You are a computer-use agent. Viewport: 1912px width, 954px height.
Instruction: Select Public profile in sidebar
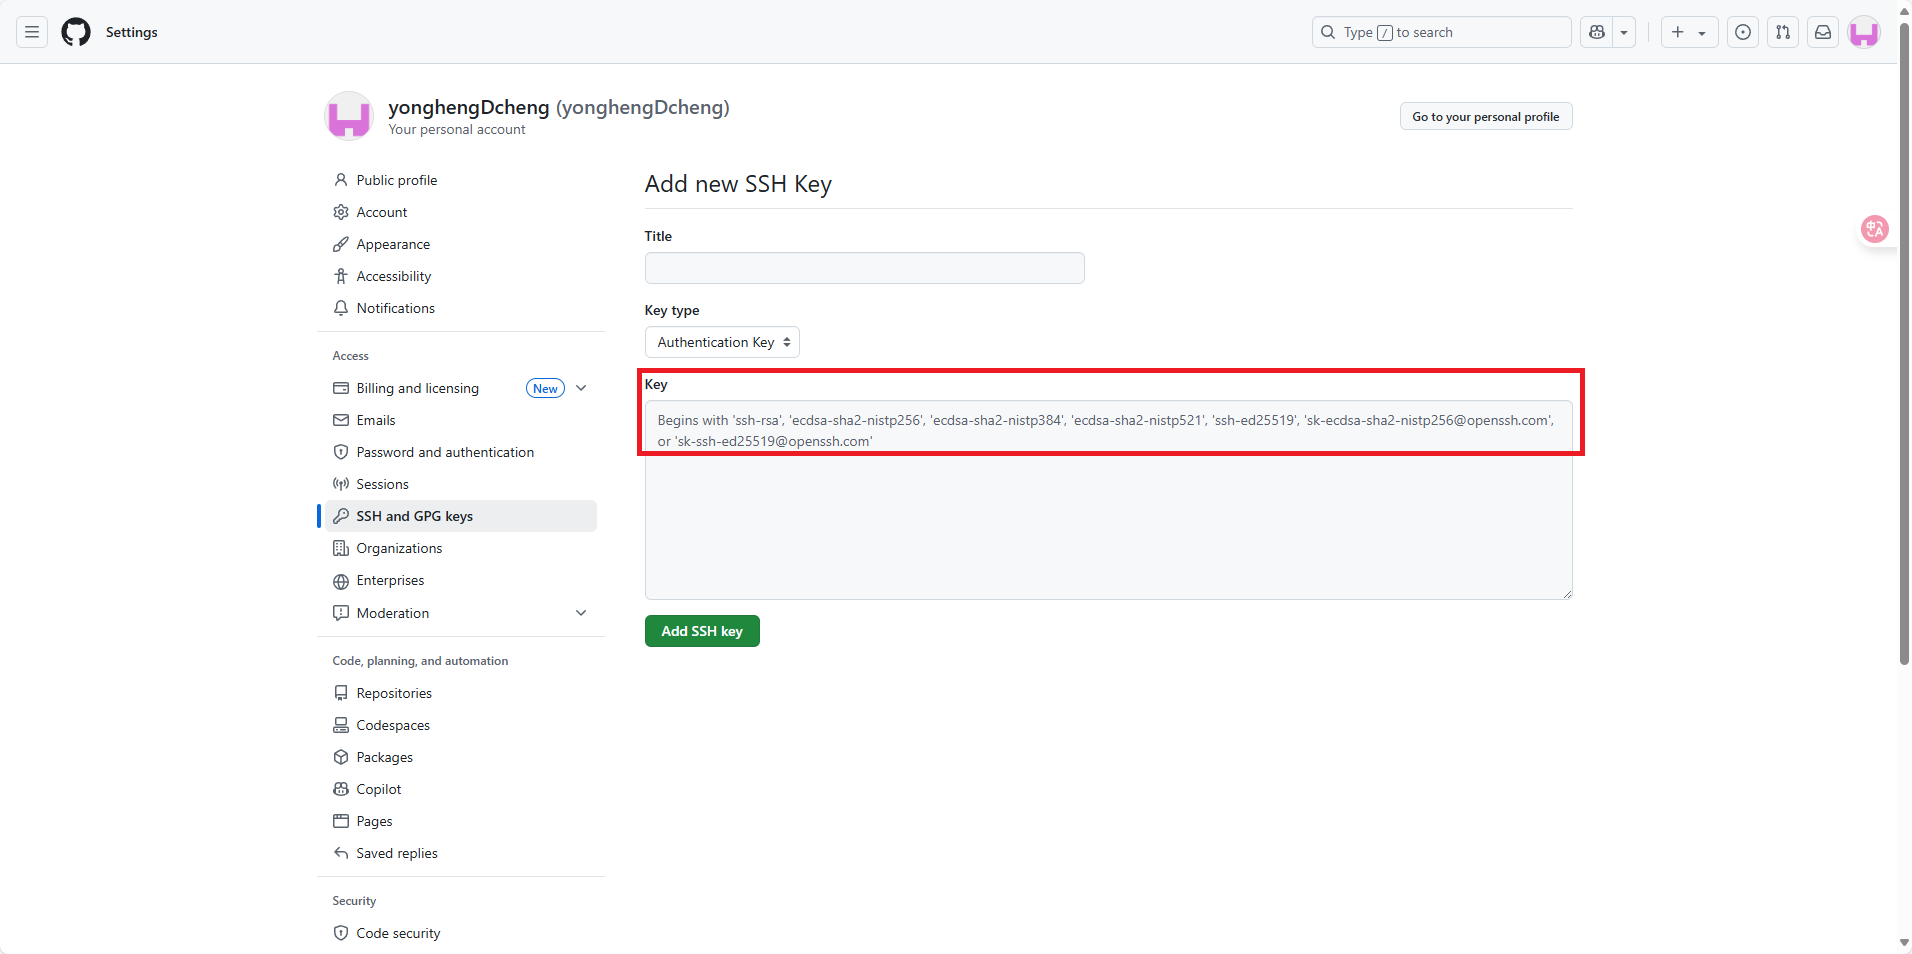397,180
